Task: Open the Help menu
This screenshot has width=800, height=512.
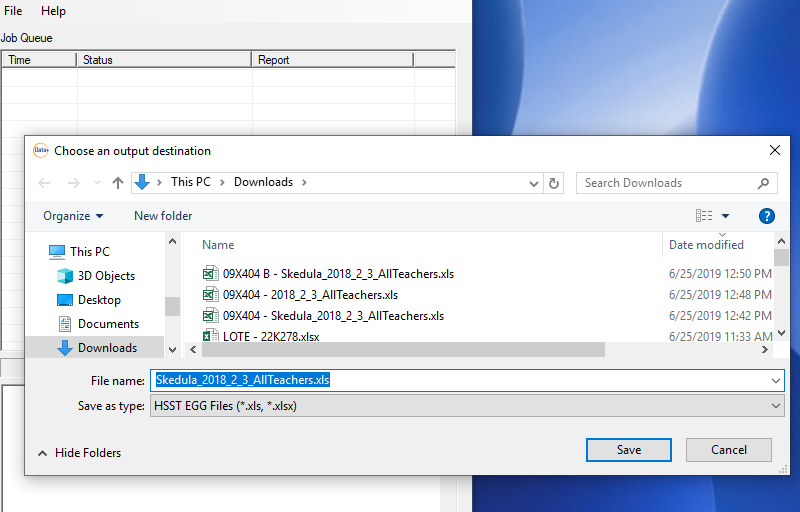Action: tap(53, 11)
